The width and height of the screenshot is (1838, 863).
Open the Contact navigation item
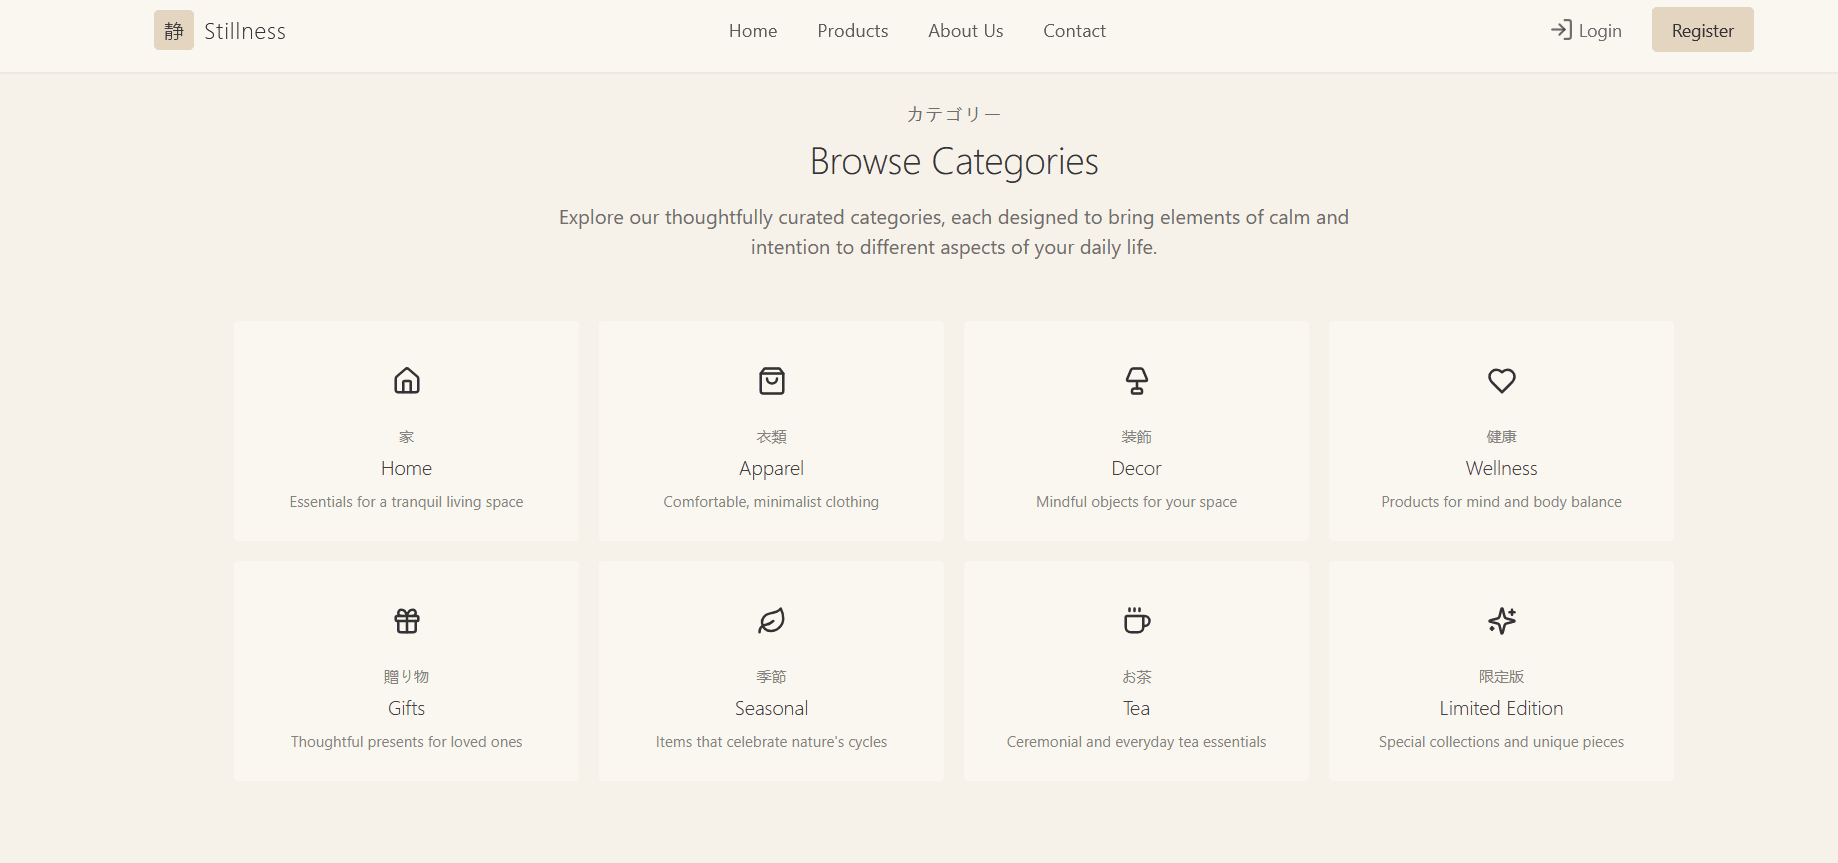[1075, 31]
